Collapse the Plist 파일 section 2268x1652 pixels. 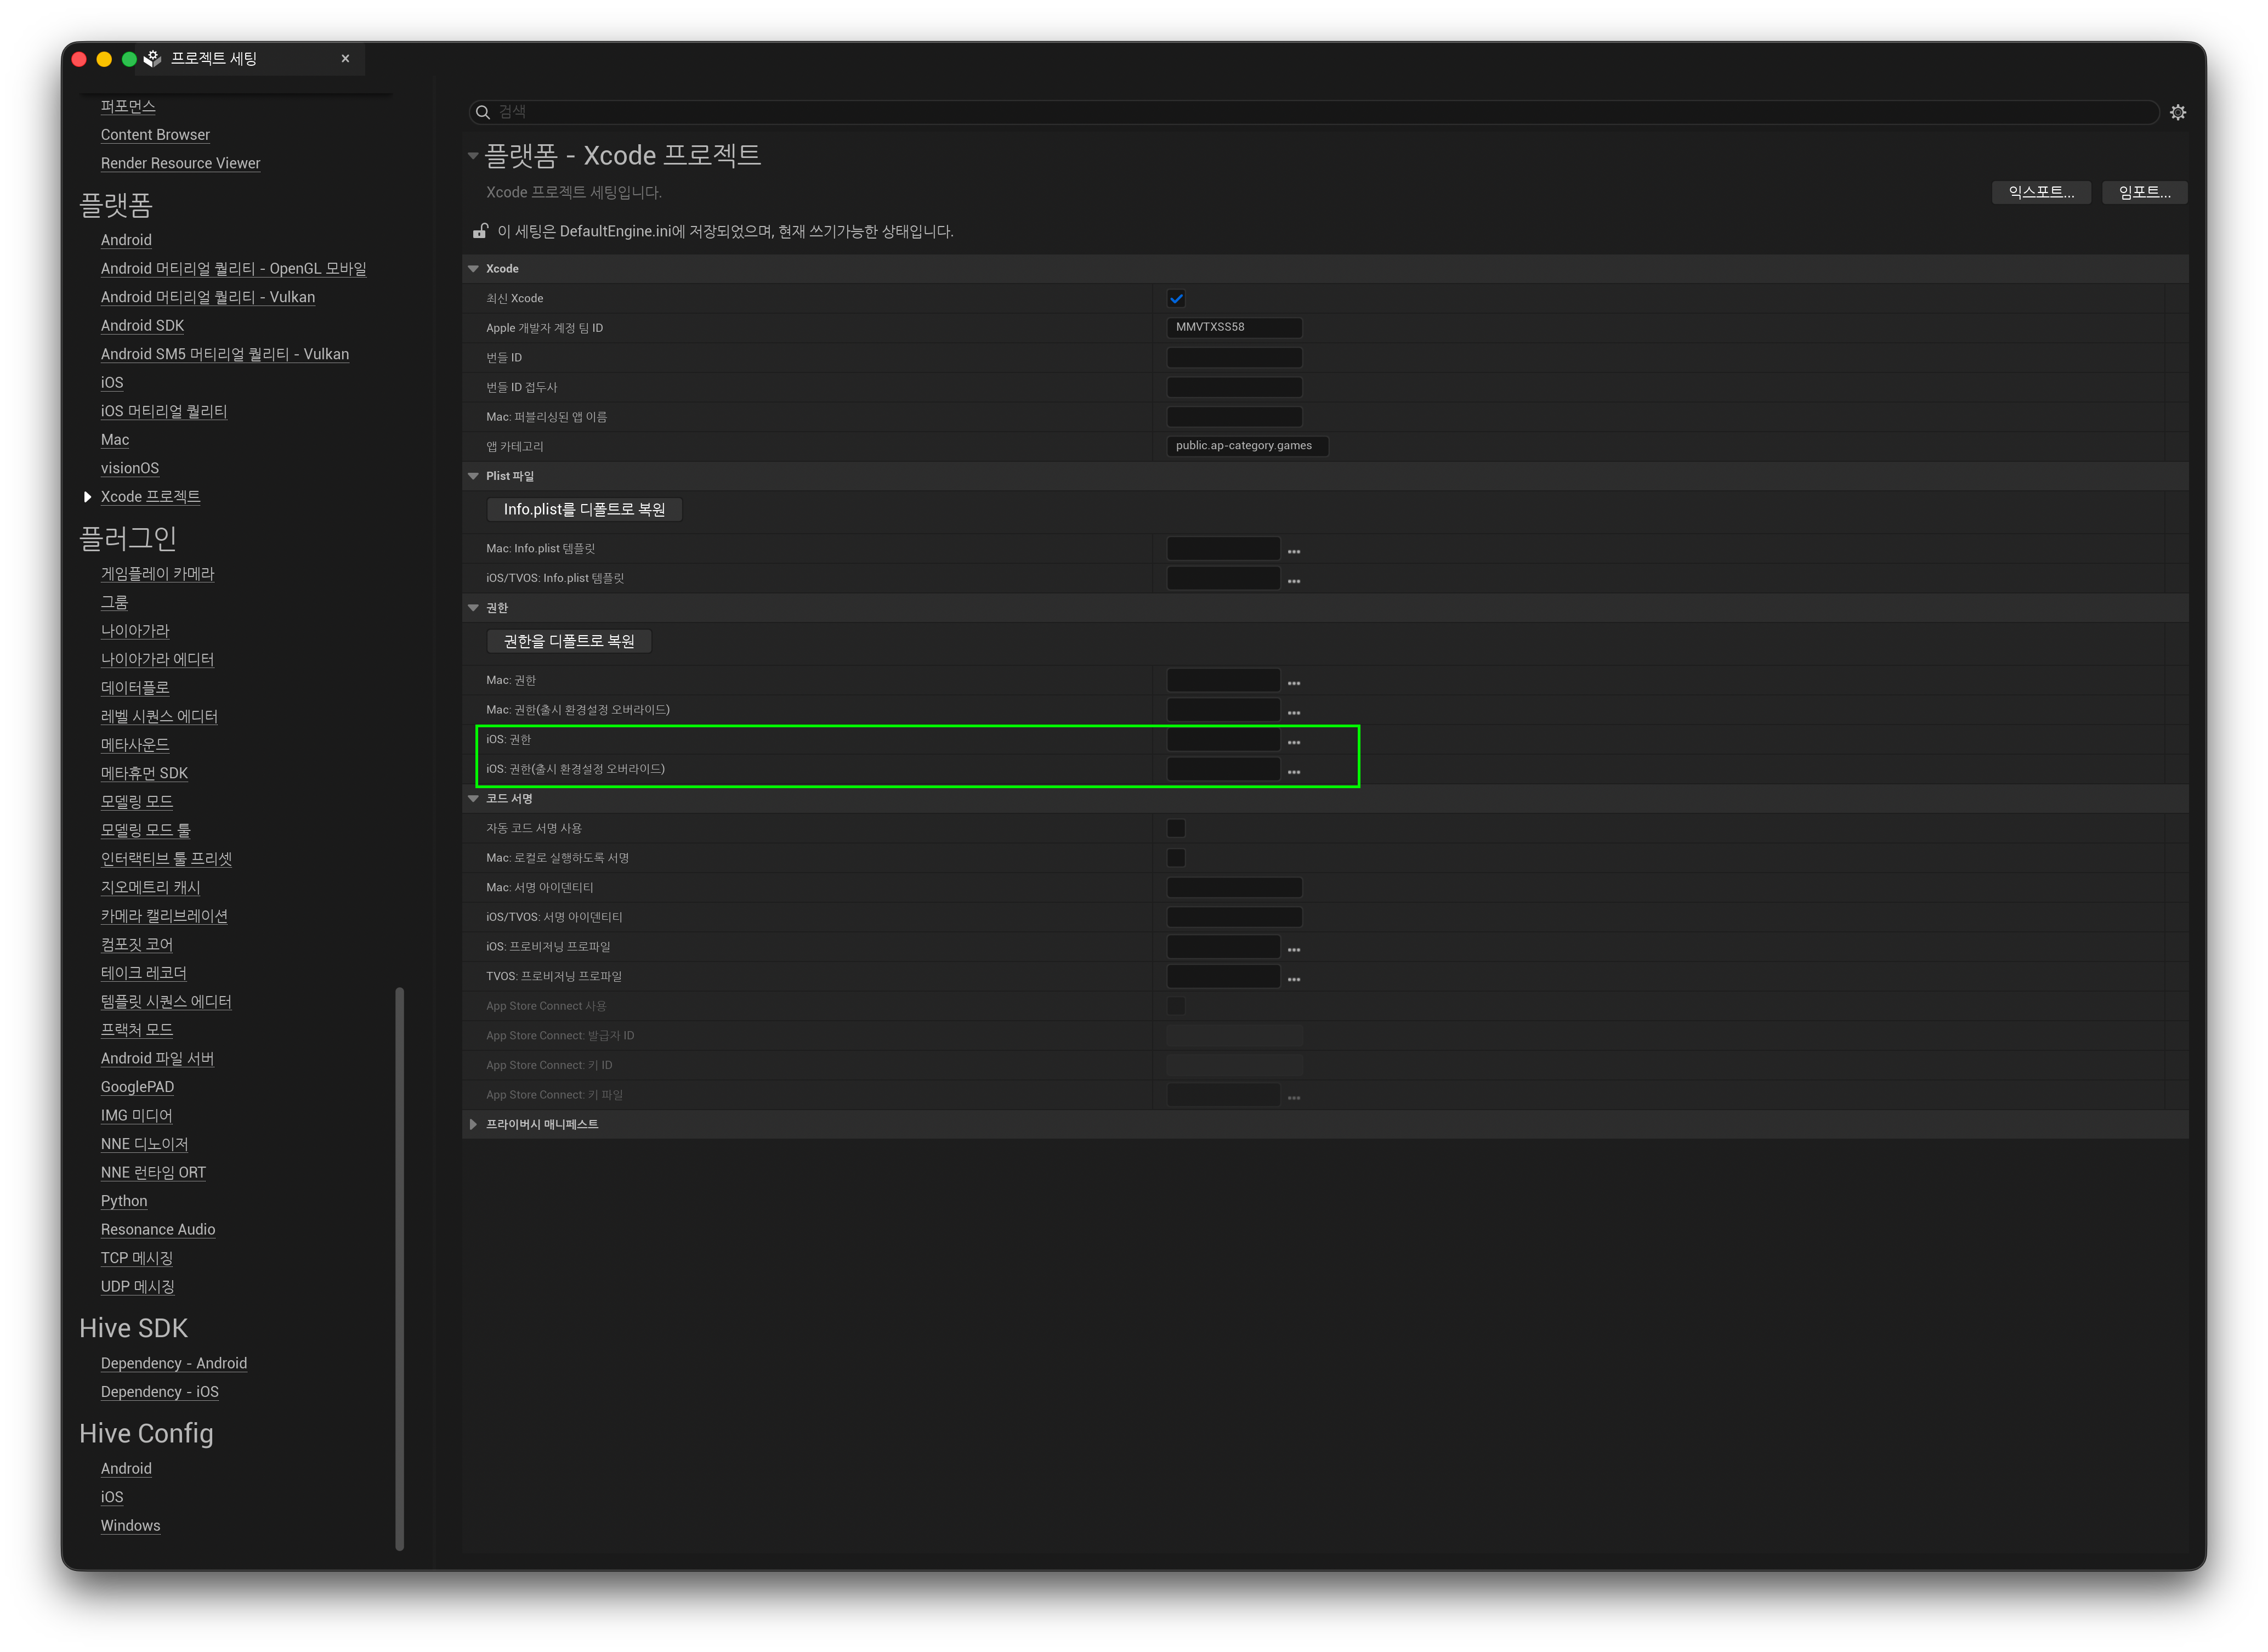click(473, 476)
